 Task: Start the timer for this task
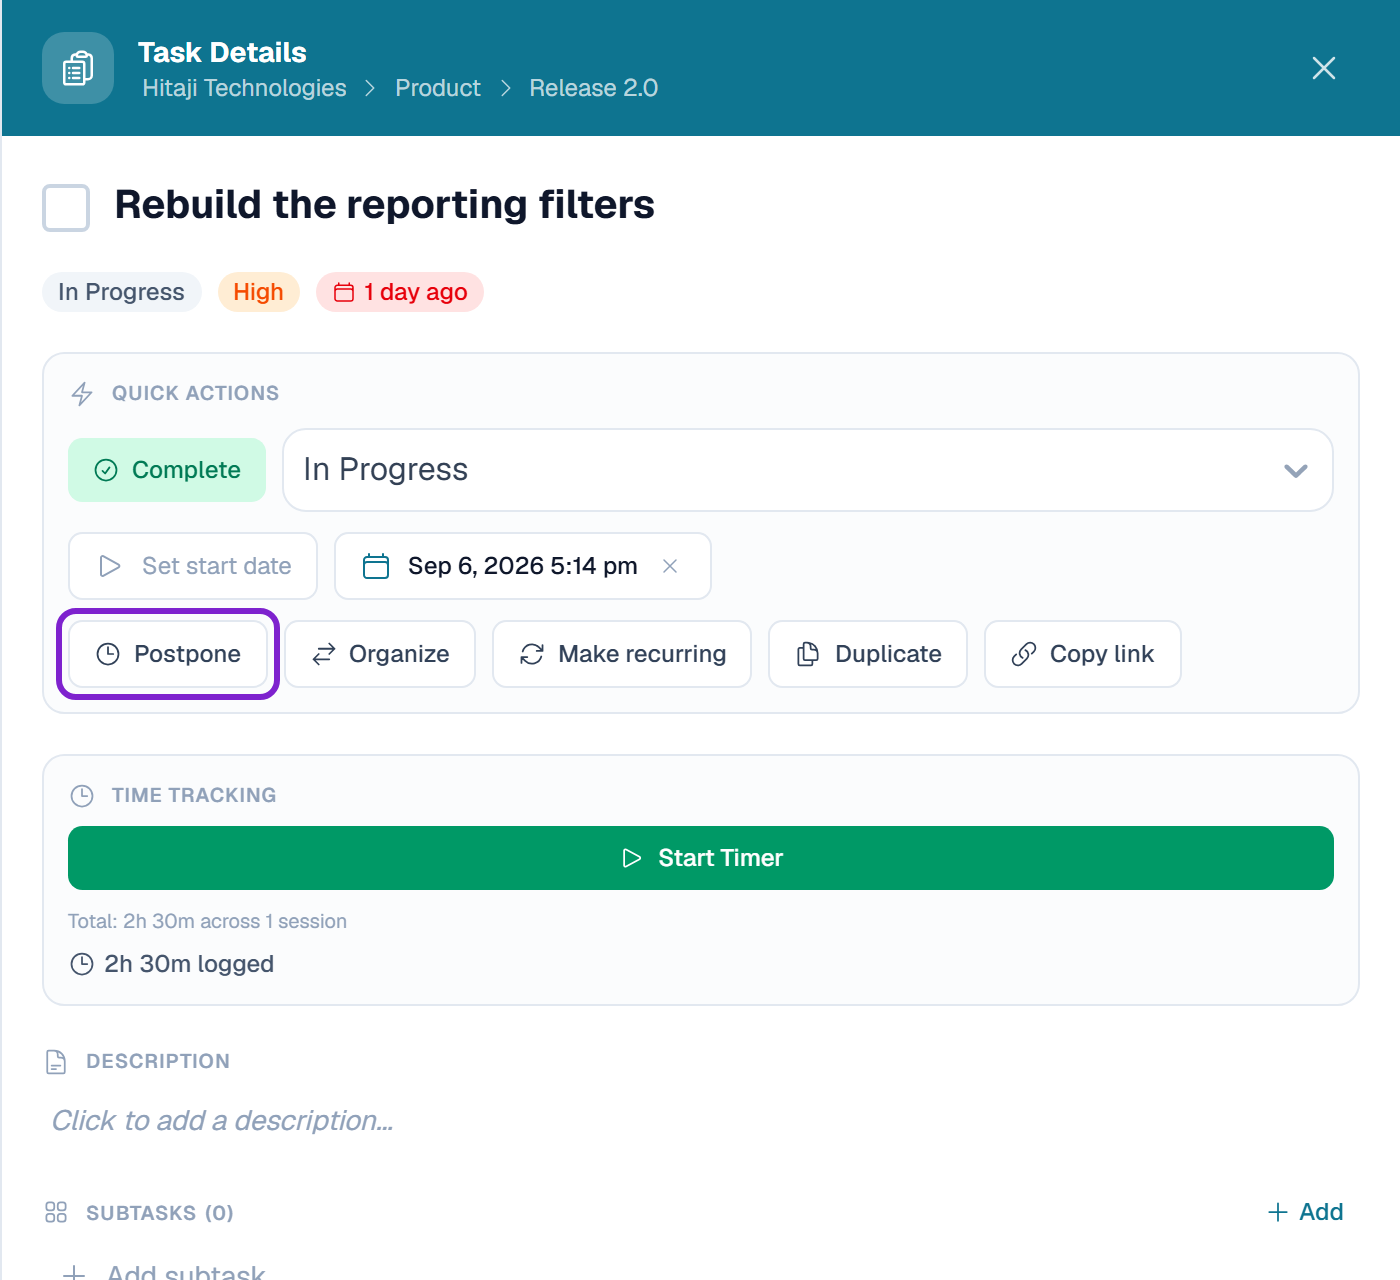[701, 858]
